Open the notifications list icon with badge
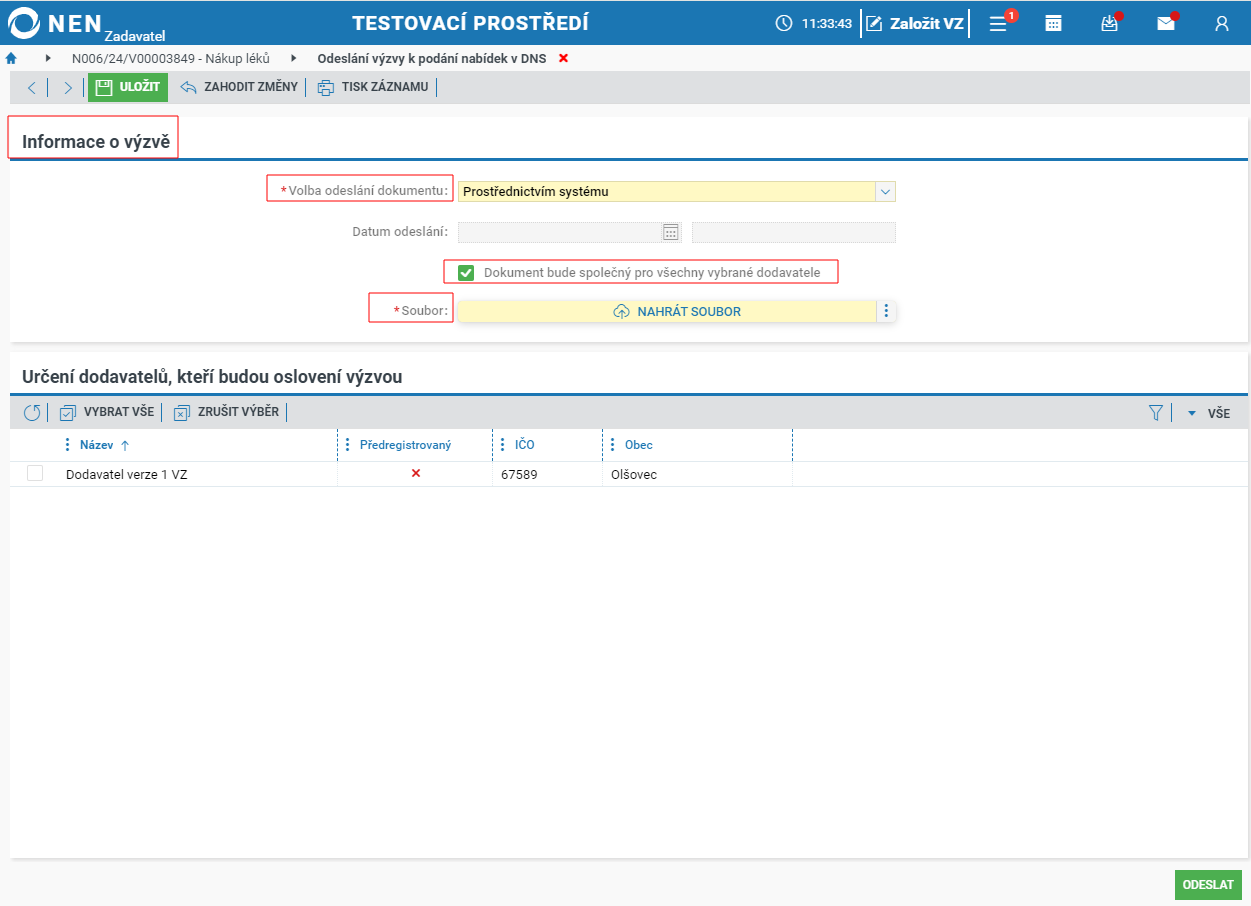 click(x=1000, y=23)
